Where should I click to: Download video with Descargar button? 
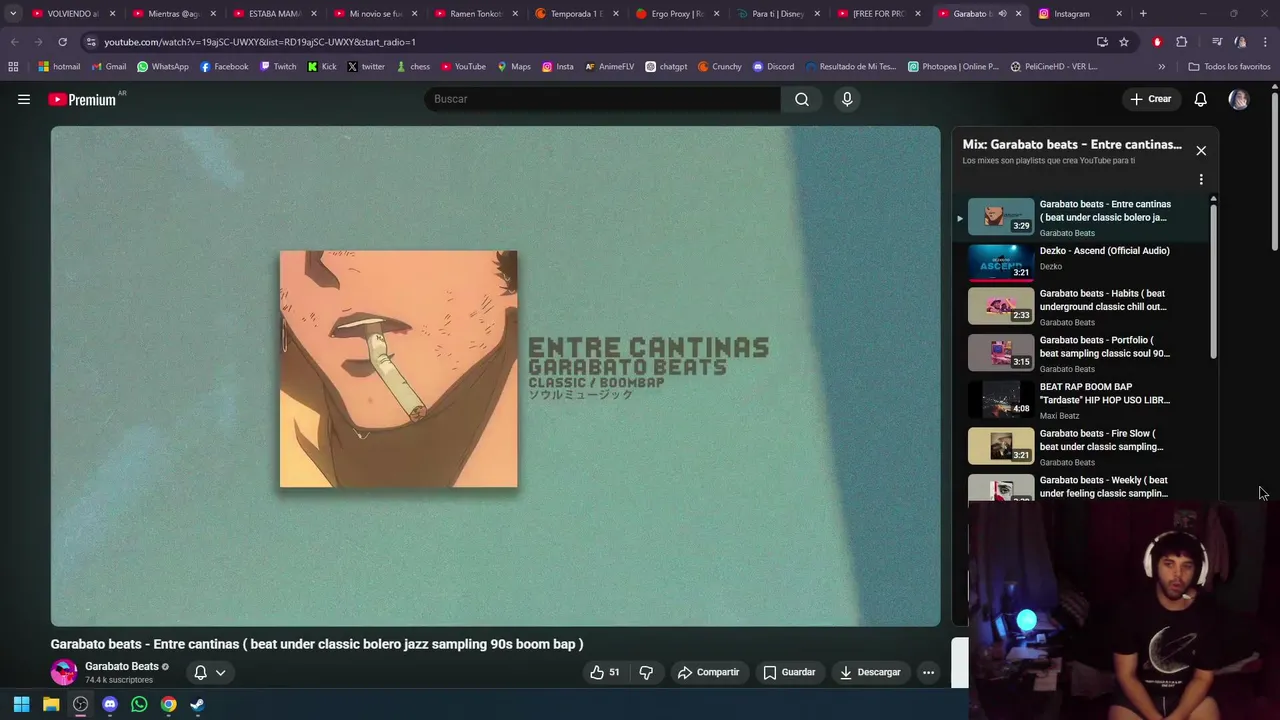(870, 672)
